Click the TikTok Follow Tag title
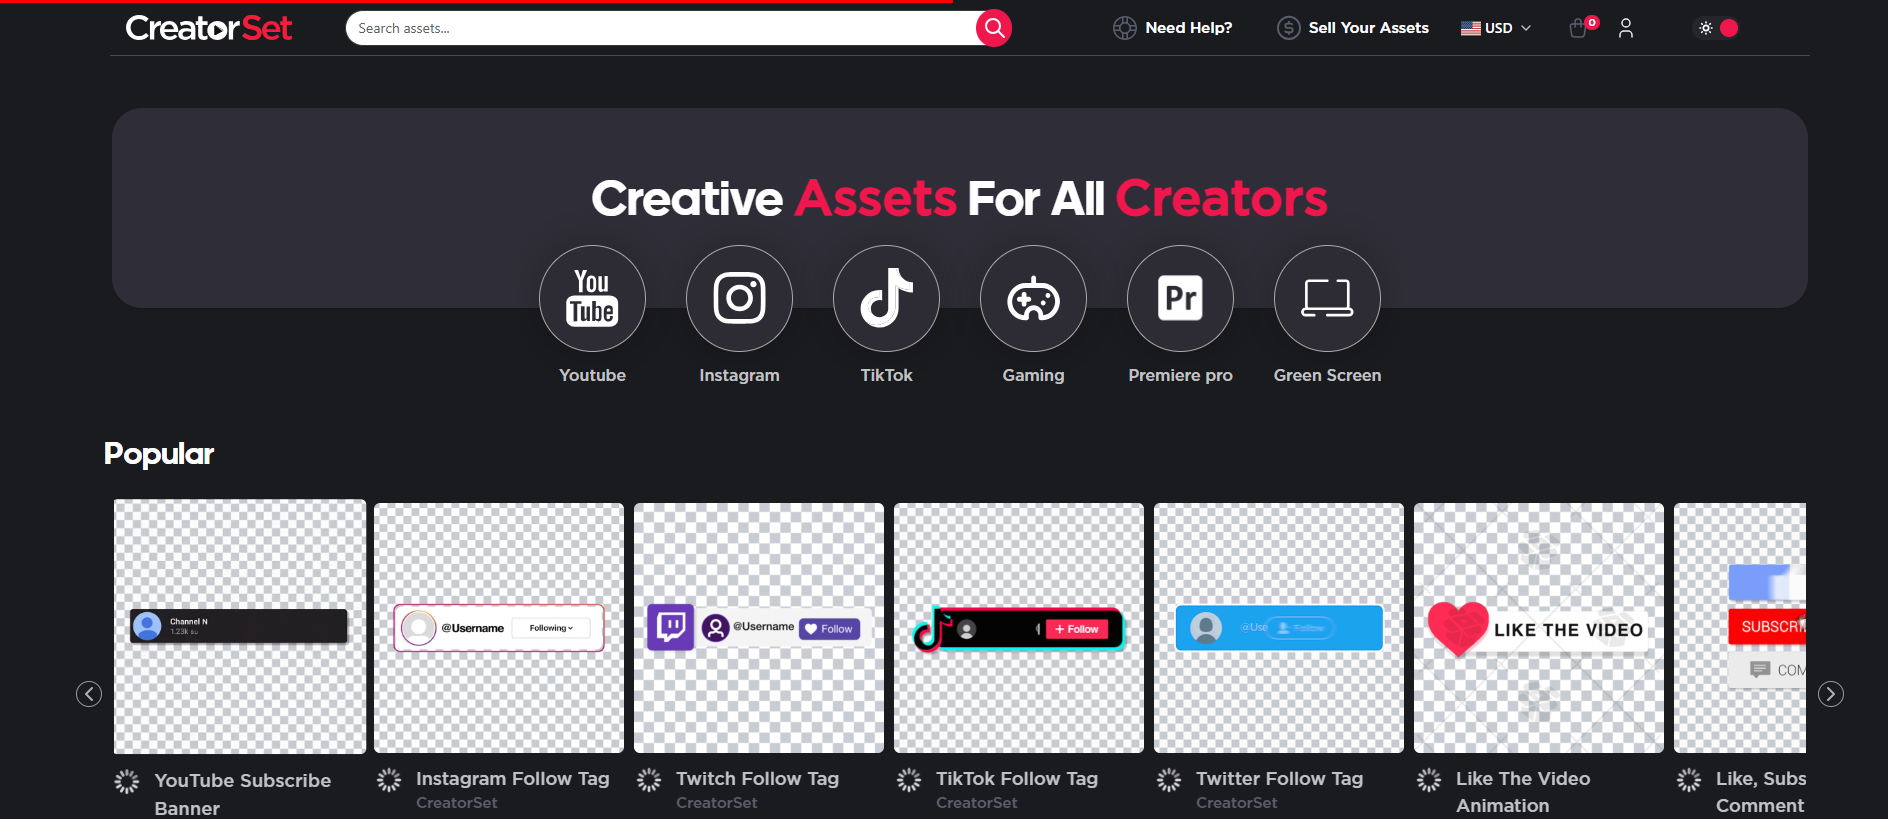Viewport: 1888px width, 819px height. [1017, 778]
